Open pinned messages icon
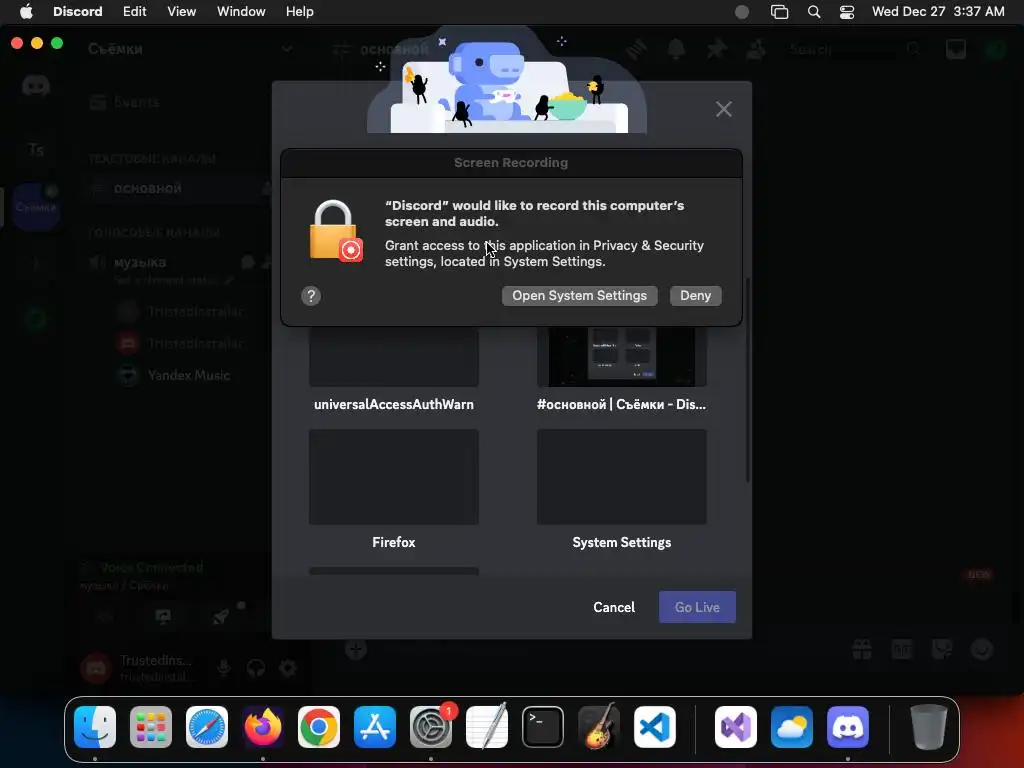 [x=716, y=49]
